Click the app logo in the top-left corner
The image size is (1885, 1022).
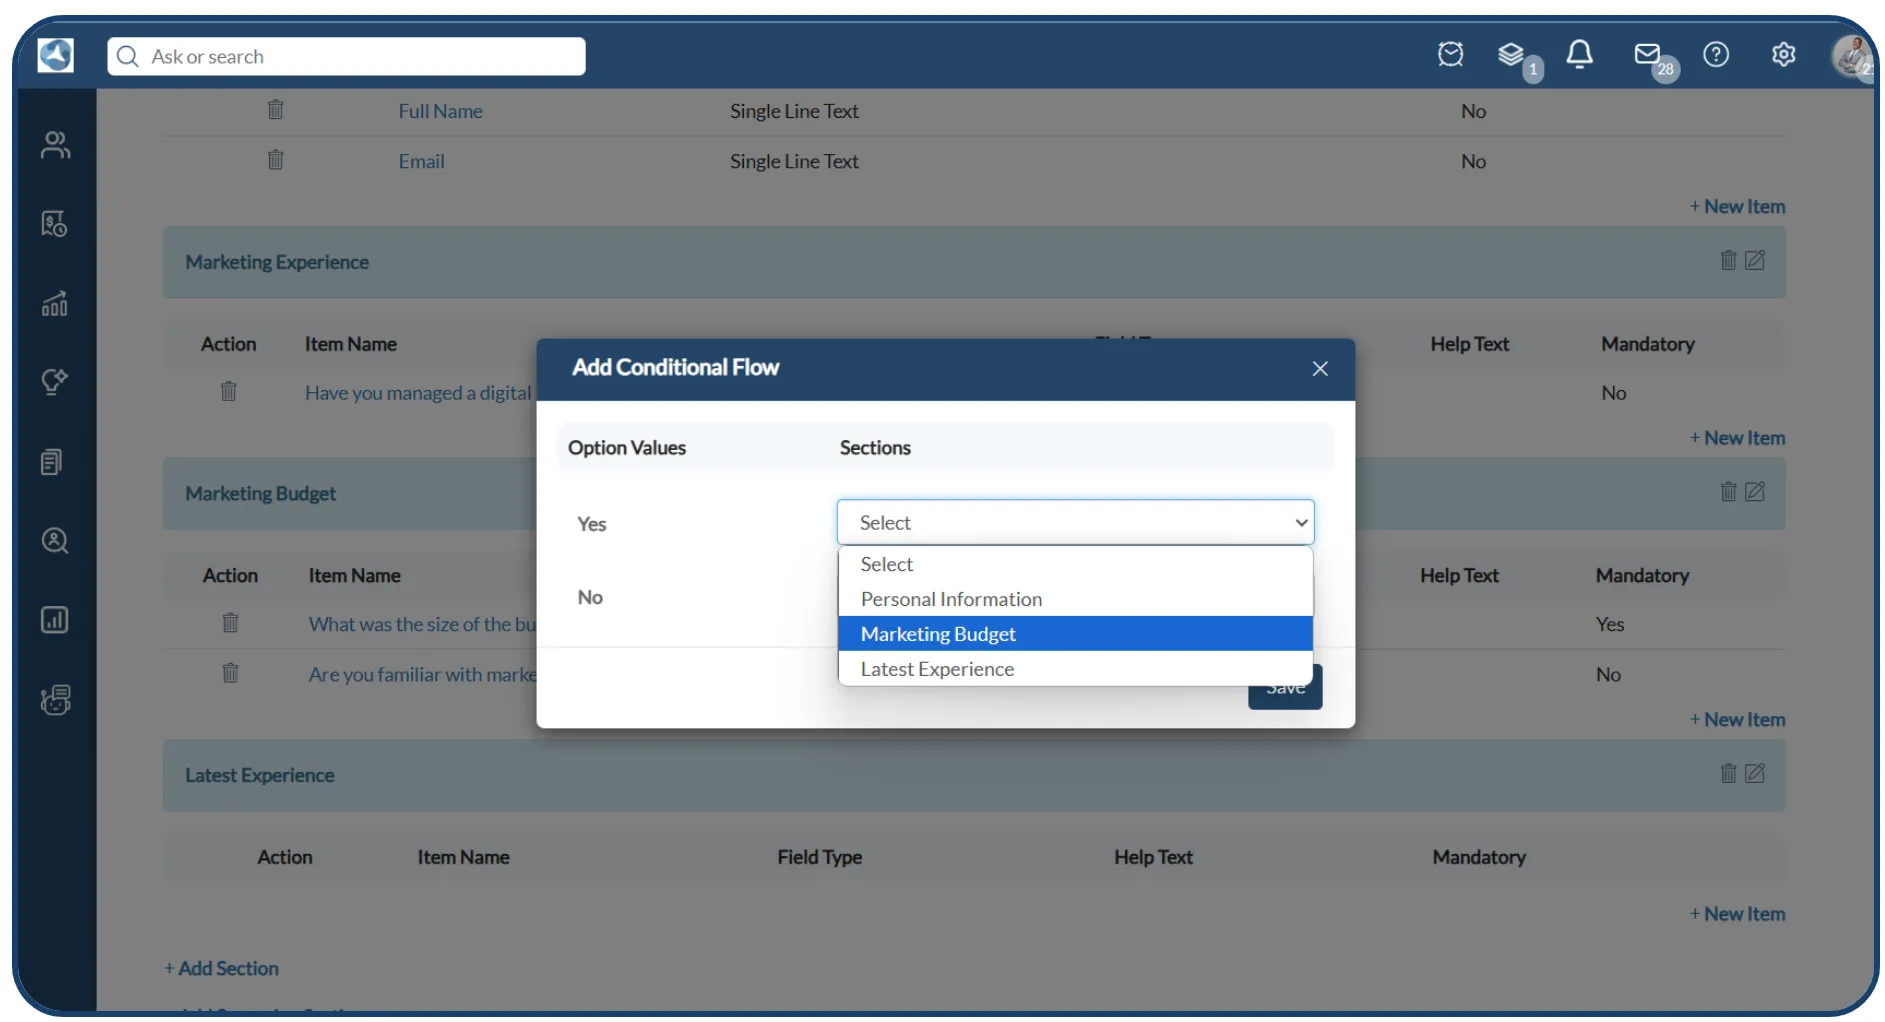pyautogui.click(x=55, y=55)
